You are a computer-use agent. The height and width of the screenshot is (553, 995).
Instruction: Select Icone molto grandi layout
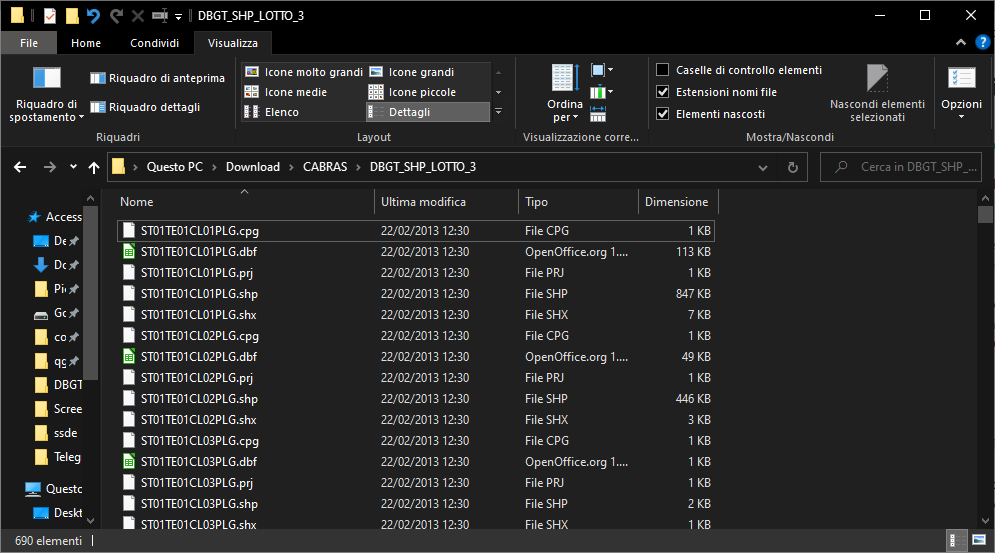[x=304, y=72]
